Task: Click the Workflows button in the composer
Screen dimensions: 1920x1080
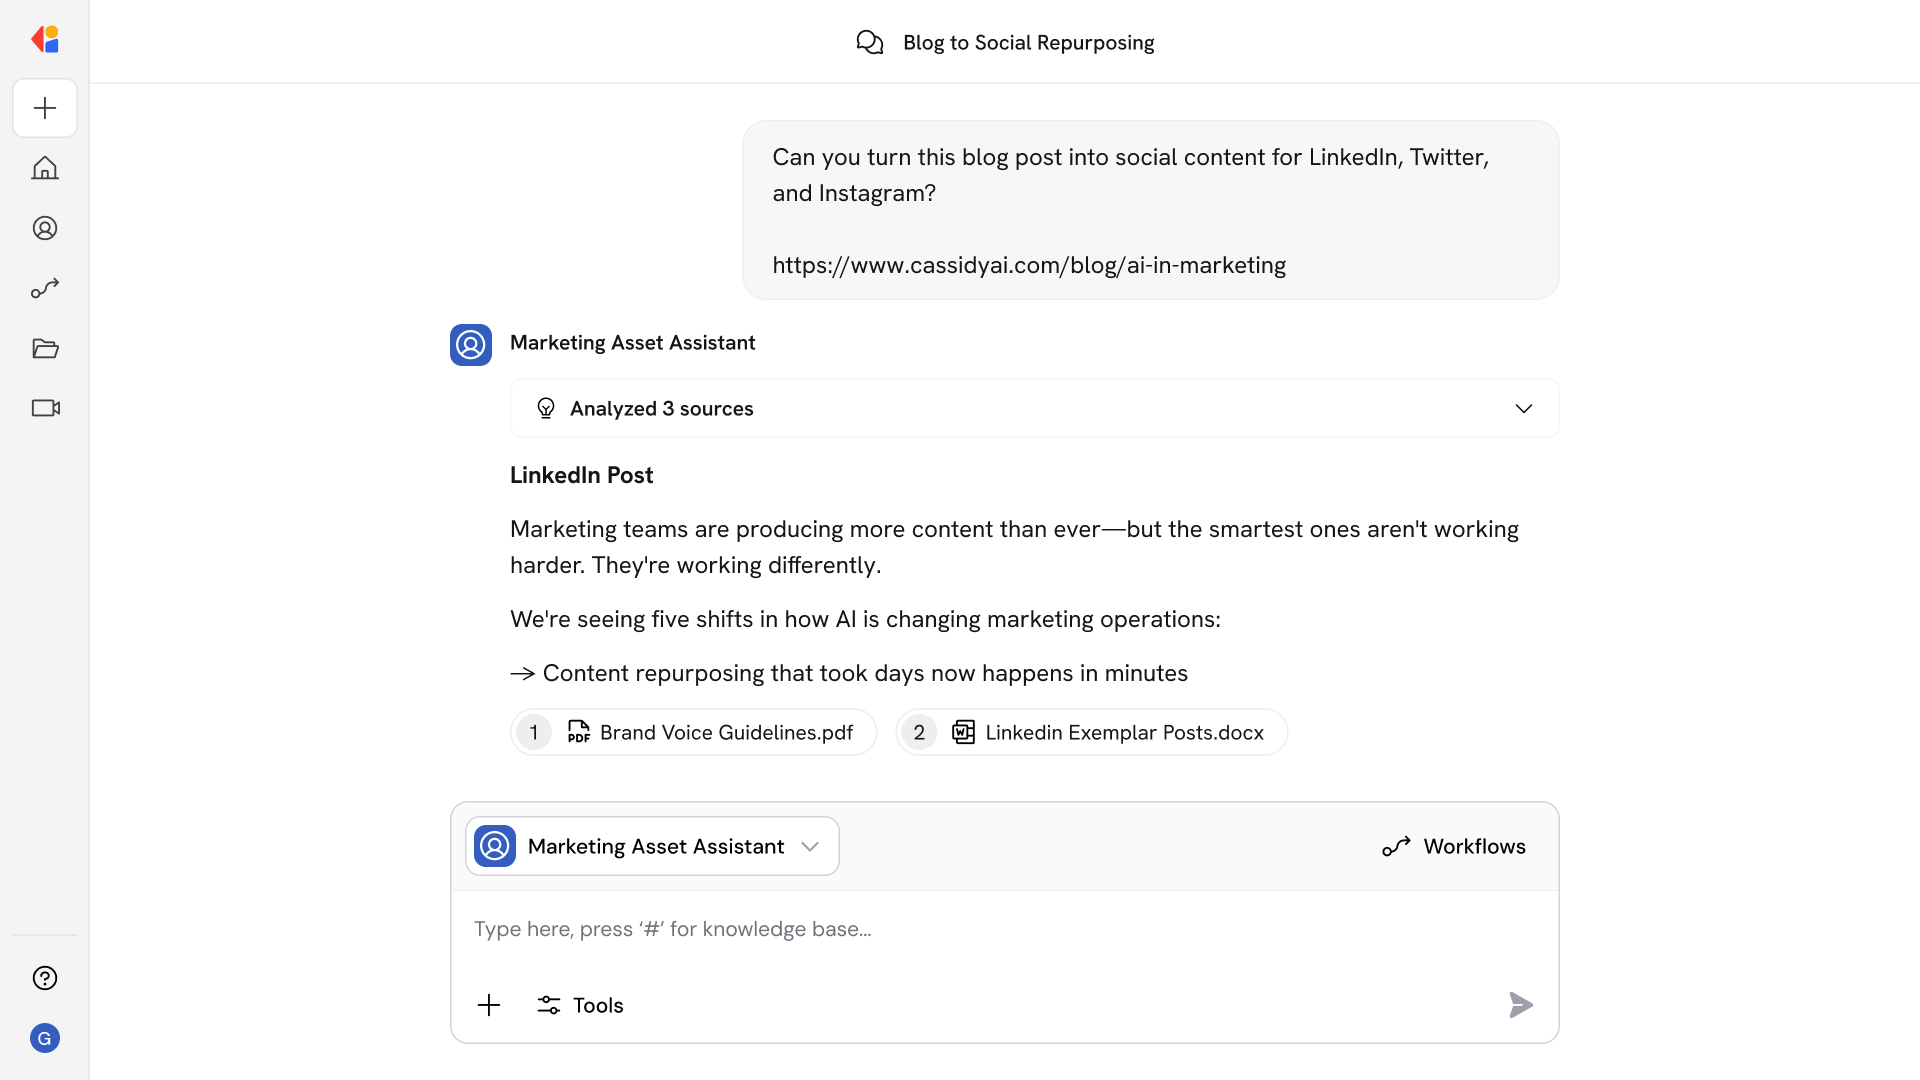Action: point(1454,846)
